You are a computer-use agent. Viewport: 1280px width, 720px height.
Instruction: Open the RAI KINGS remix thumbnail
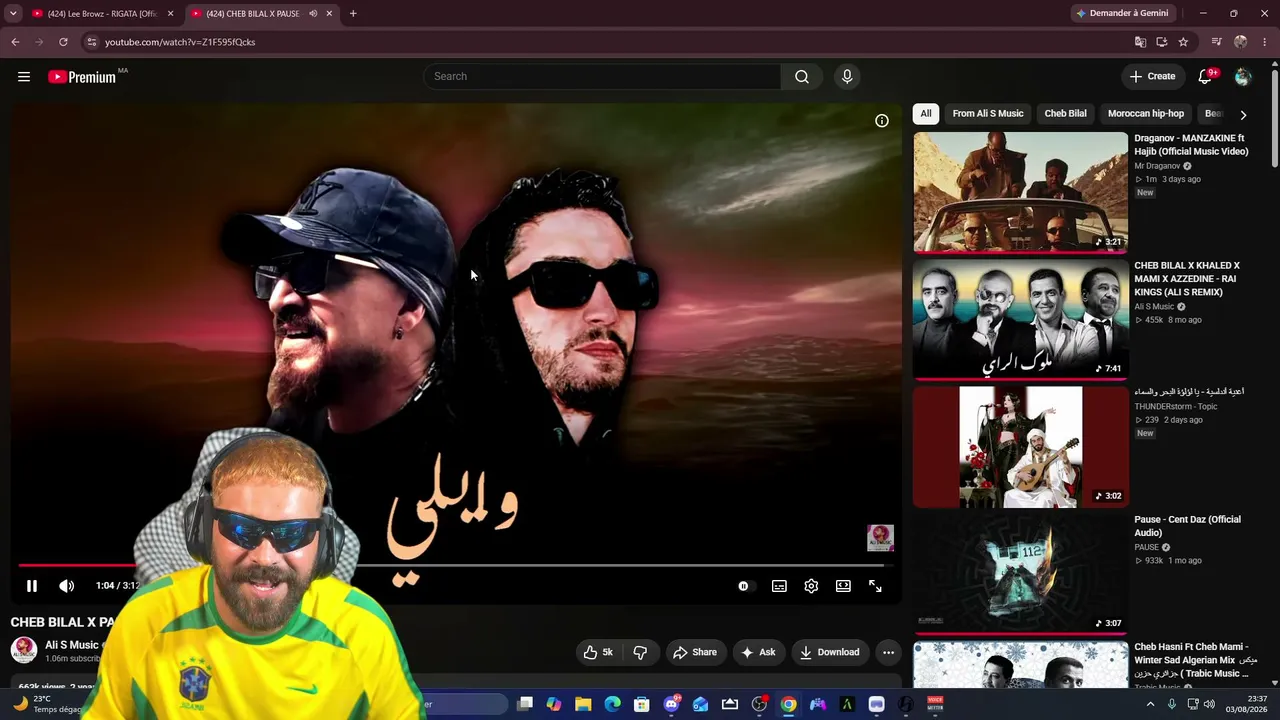point(1020,320)
